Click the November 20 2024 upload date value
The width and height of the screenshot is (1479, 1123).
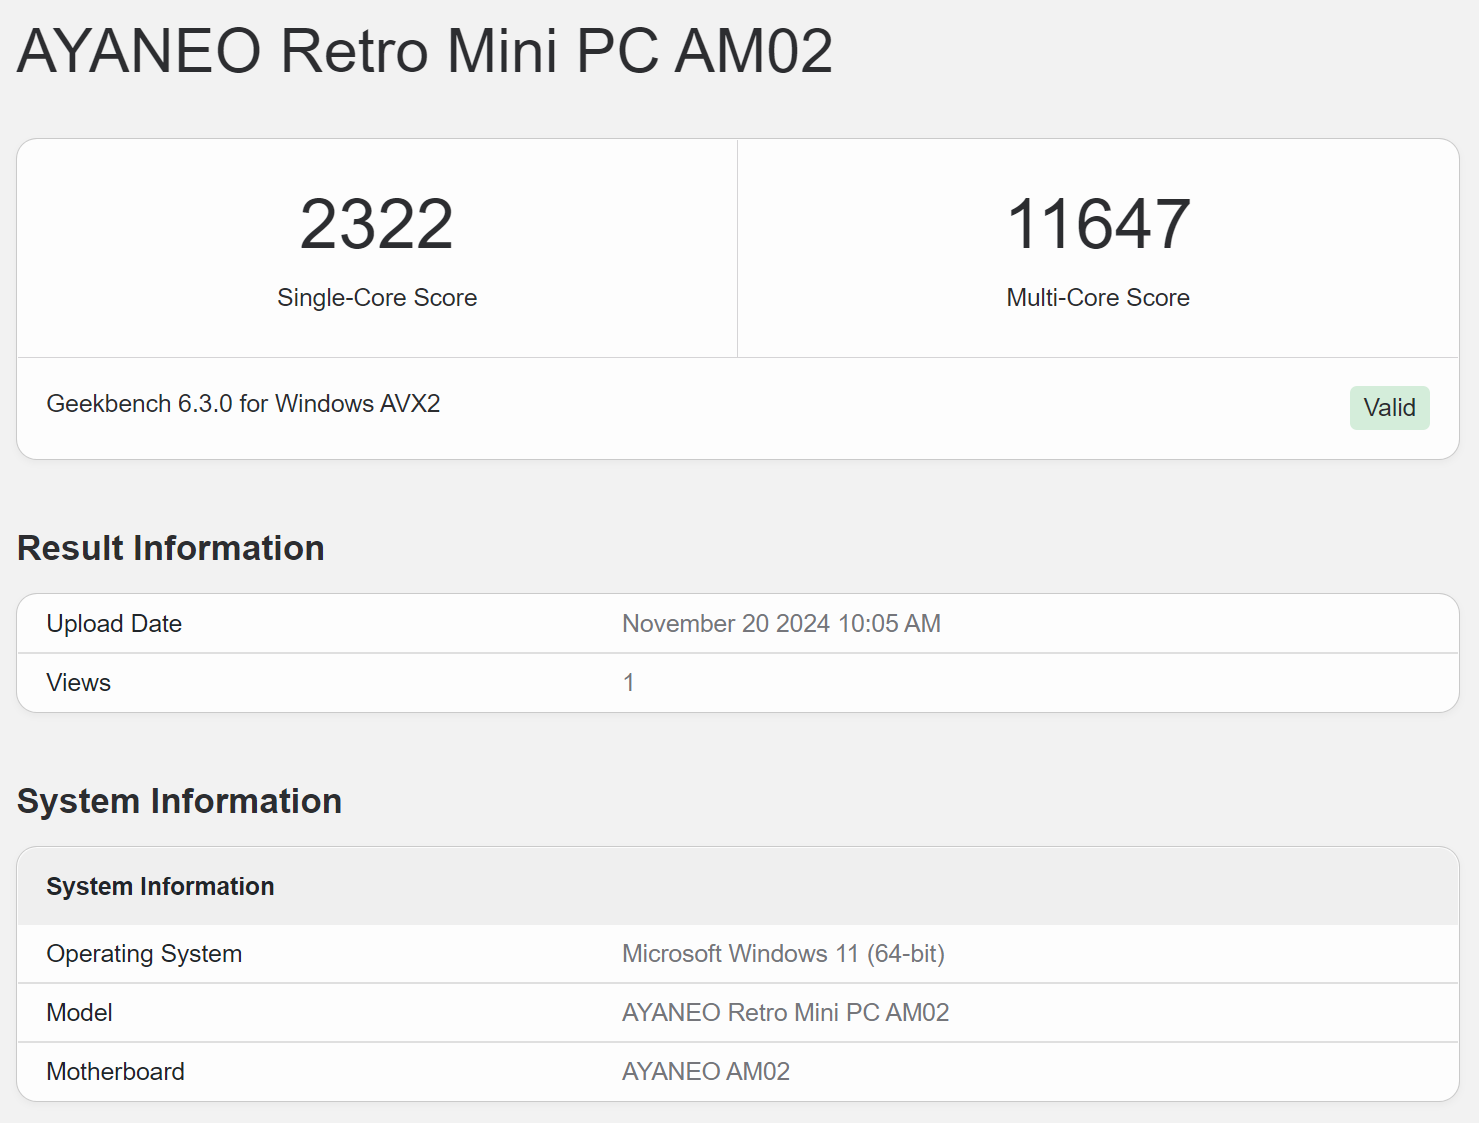click(x=781, y=624)
